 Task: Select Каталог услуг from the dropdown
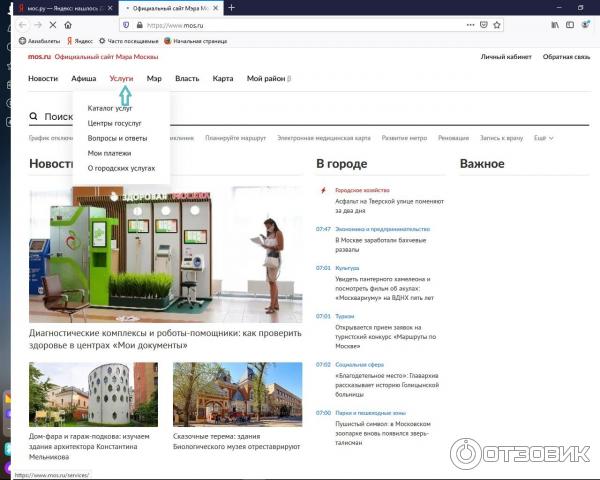point(110,108)
